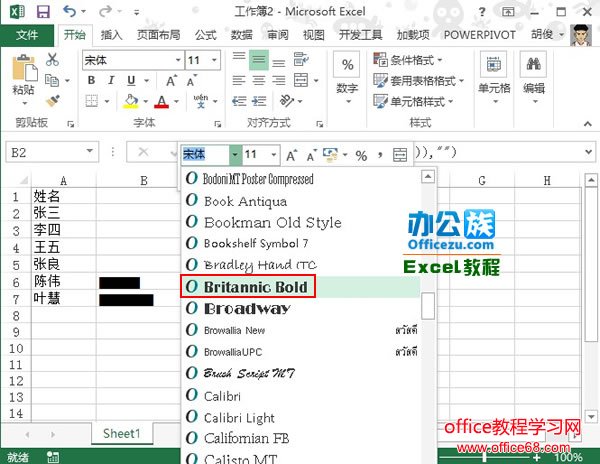Open the Sheet1 worksheet tab
The image size is (600, 464).
pos(122,433)
